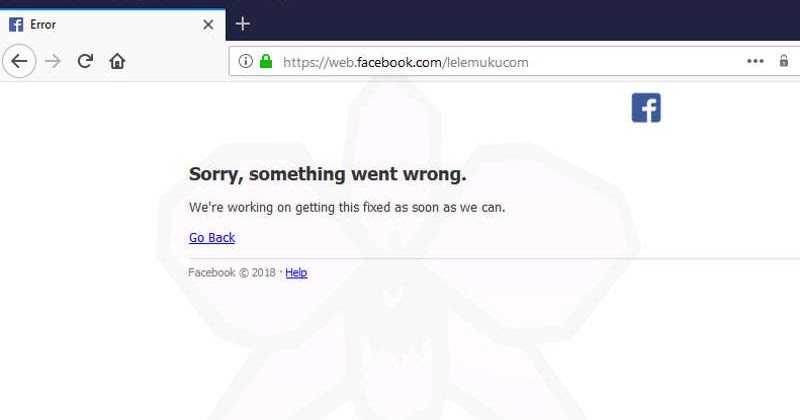Click the gray lock icon in the address bar
Image resolution: width=800 pixels, height=420 pixels.
(x=784, y=61)
